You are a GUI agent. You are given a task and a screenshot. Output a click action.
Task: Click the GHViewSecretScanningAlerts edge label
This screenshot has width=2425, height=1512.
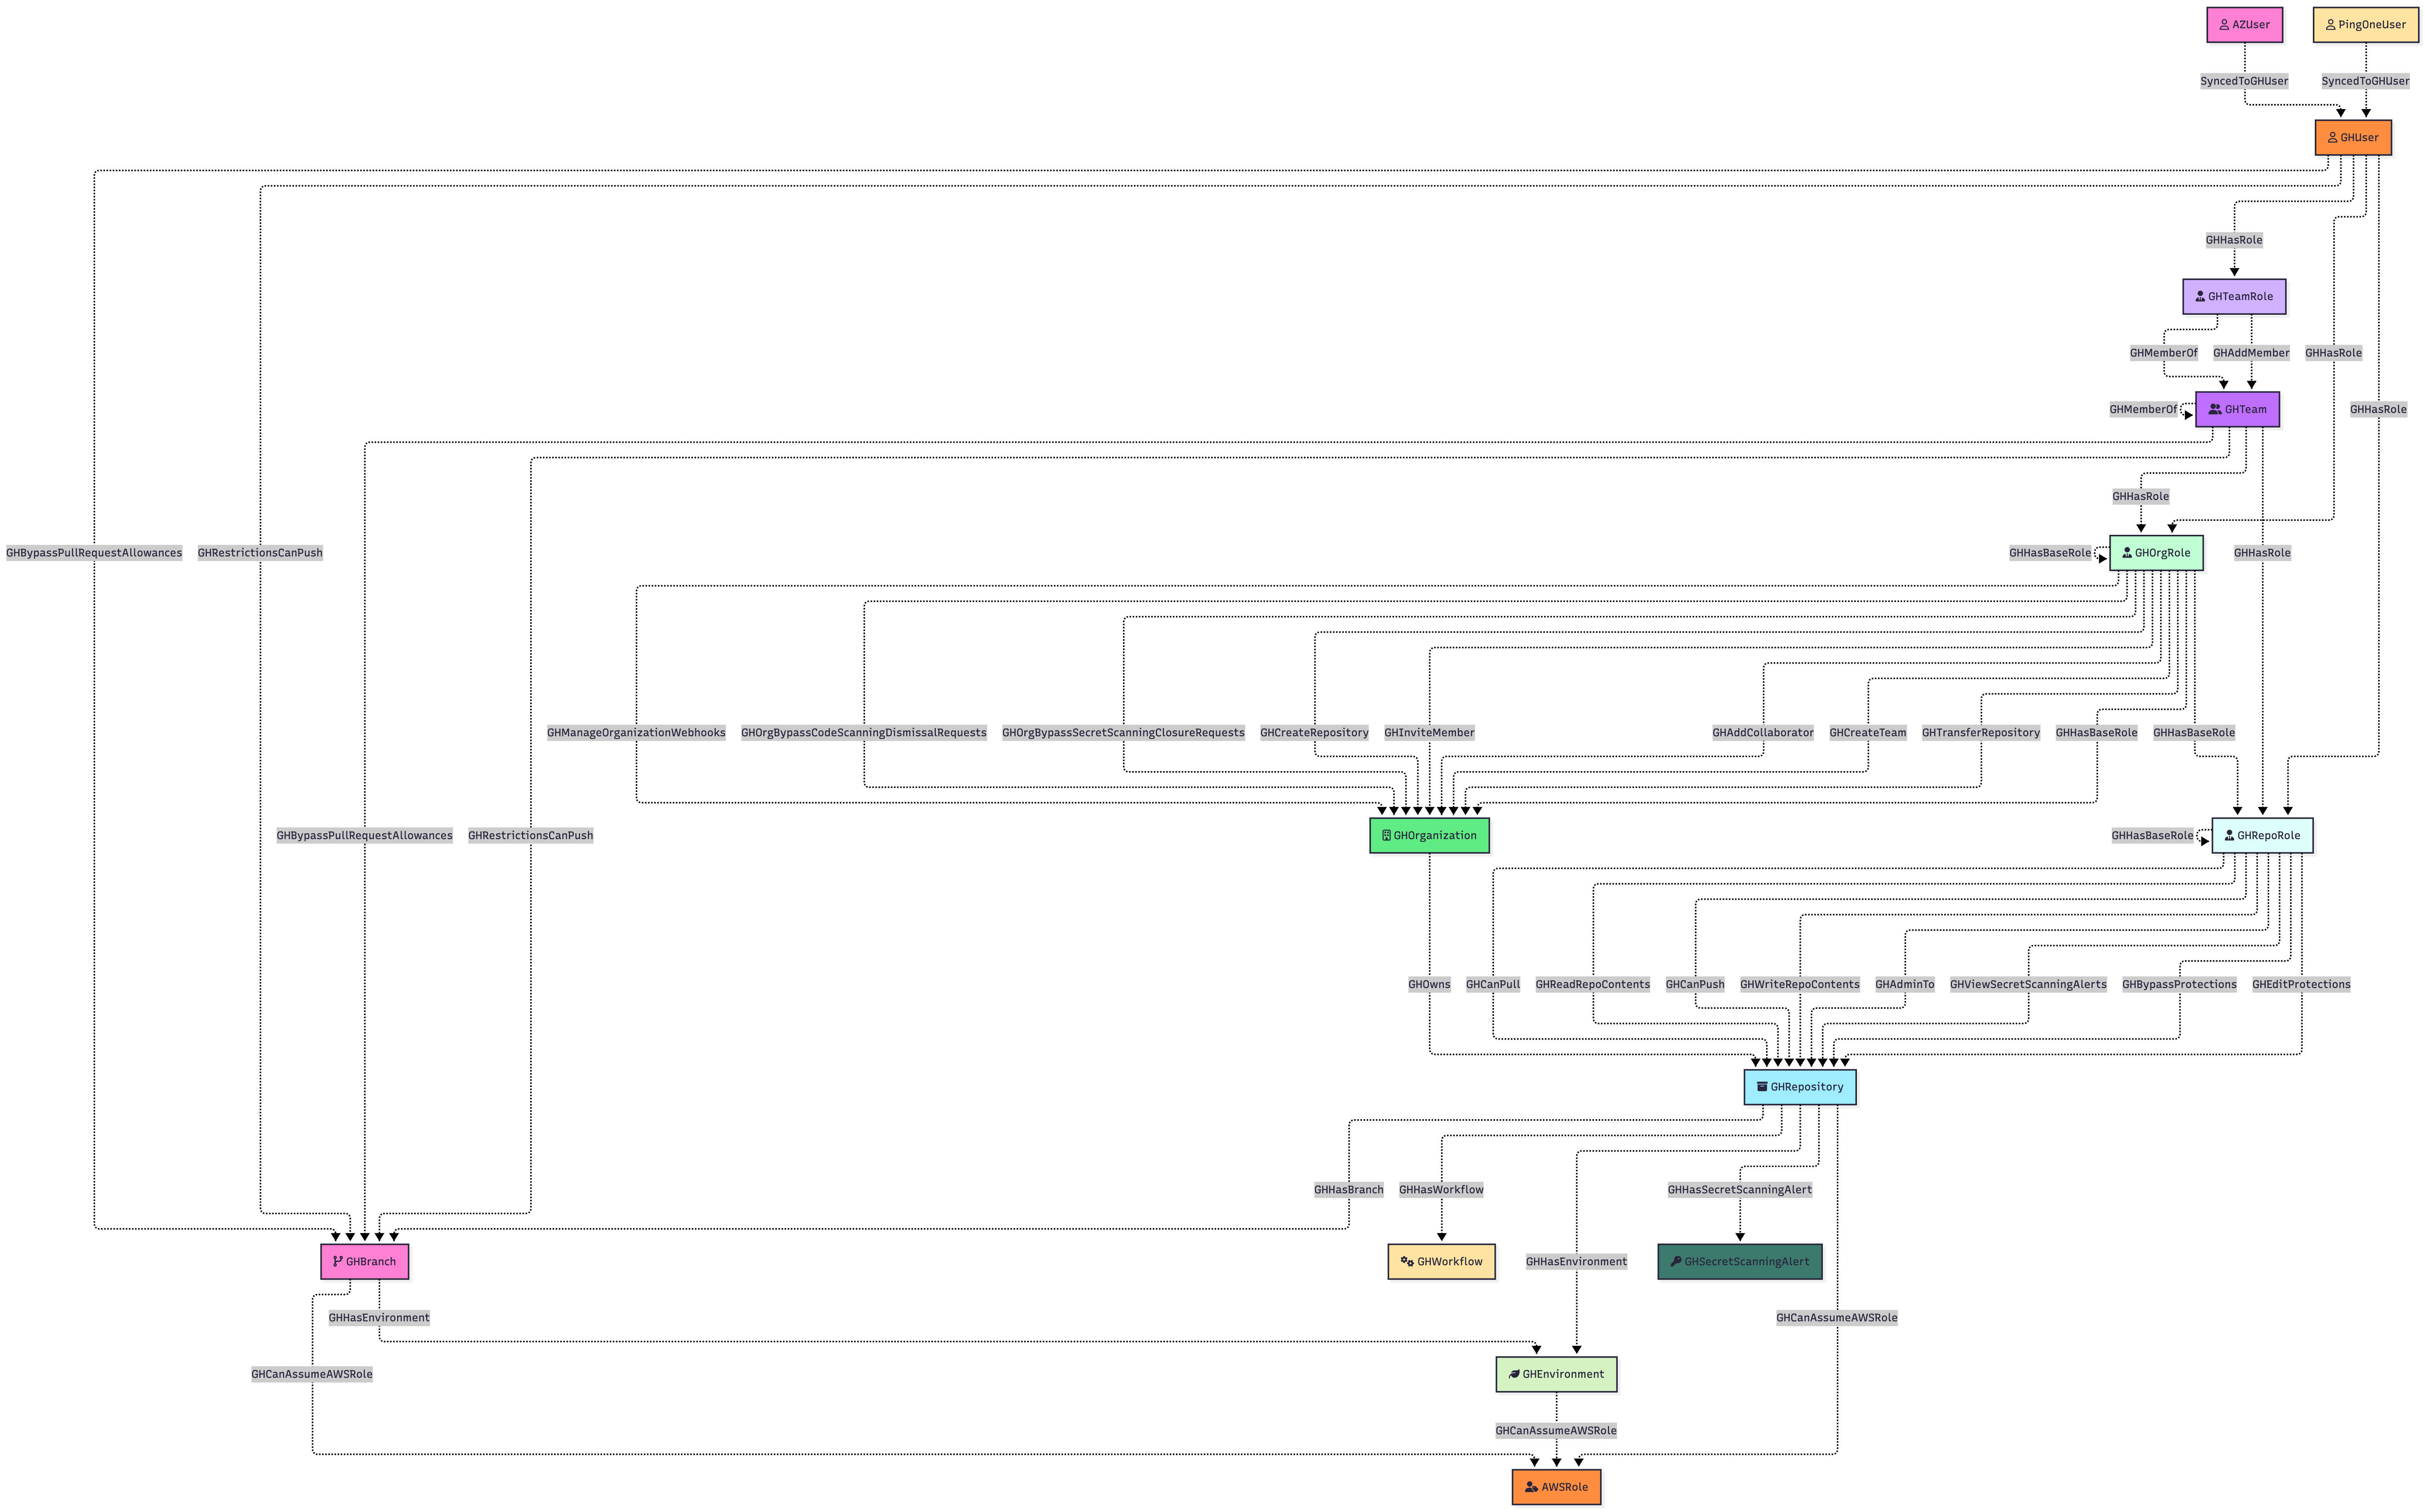(x=2028, y=985)
